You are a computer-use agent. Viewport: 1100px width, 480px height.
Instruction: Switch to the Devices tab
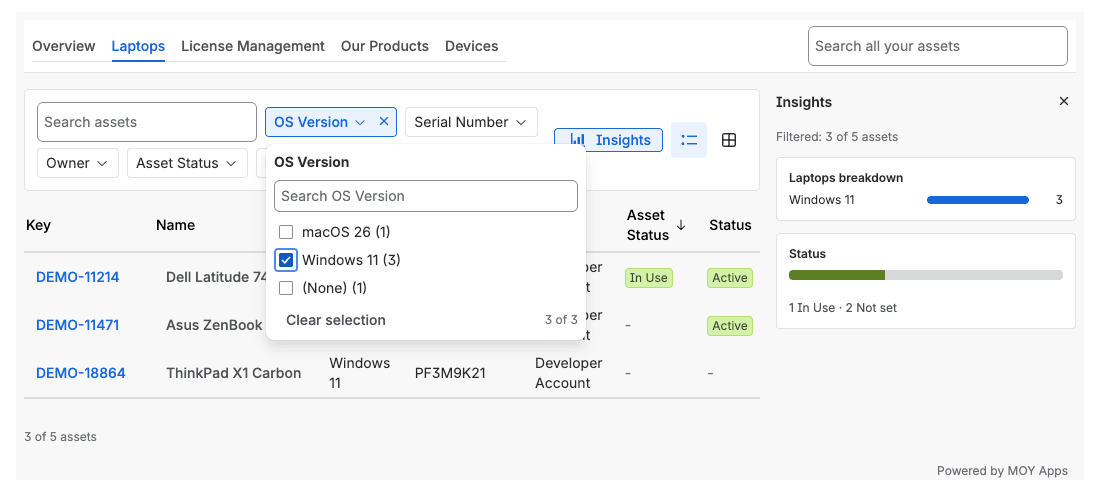coord(471,46)
